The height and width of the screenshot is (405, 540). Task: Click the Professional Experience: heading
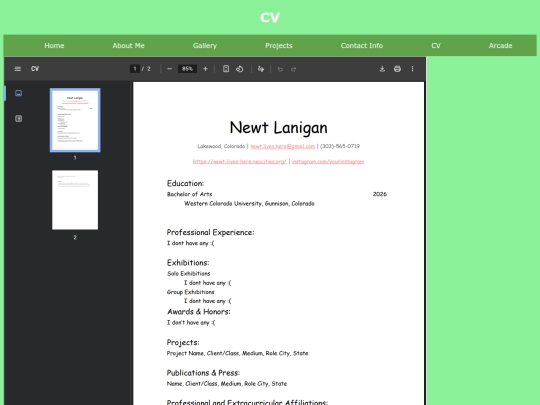pyautogui.click(x=210, y=232)
